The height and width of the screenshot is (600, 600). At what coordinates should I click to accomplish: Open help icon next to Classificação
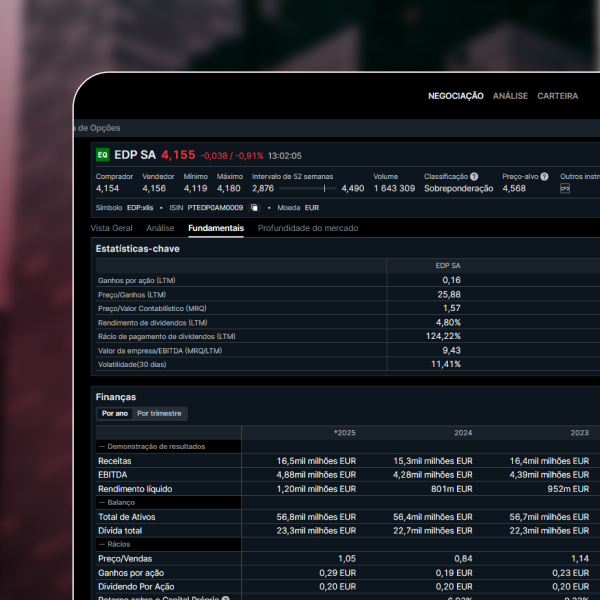pyautogui.click(x=474, y=176)
